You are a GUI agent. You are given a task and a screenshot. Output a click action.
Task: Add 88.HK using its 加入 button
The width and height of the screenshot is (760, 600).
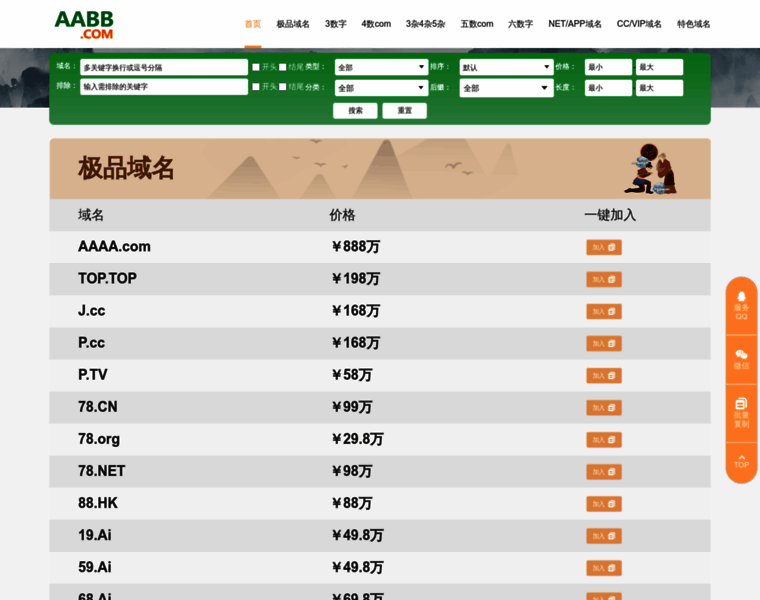(603, 503)
